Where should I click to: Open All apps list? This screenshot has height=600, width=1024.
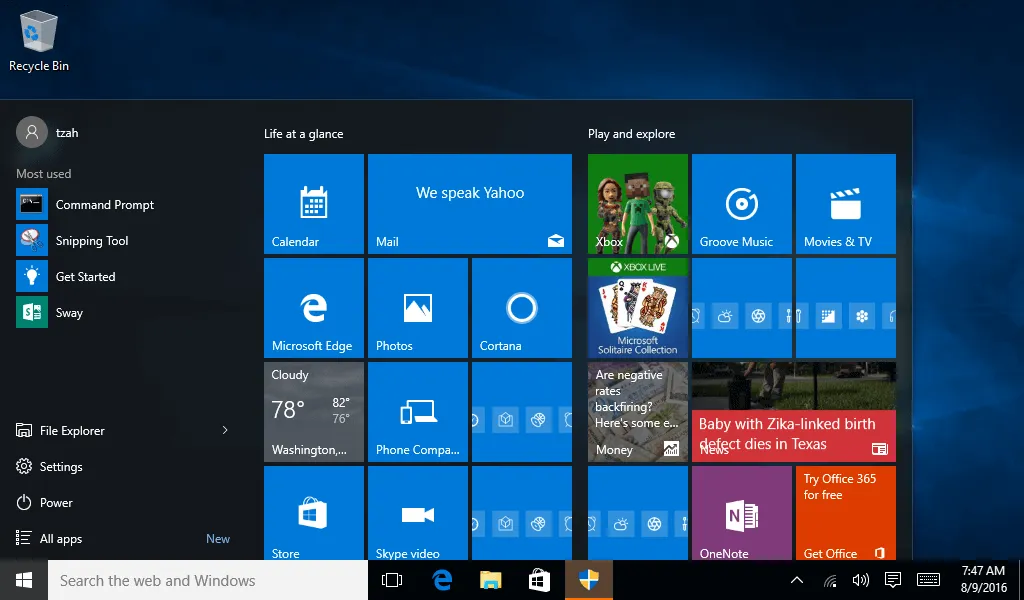(x=61, y=539)
